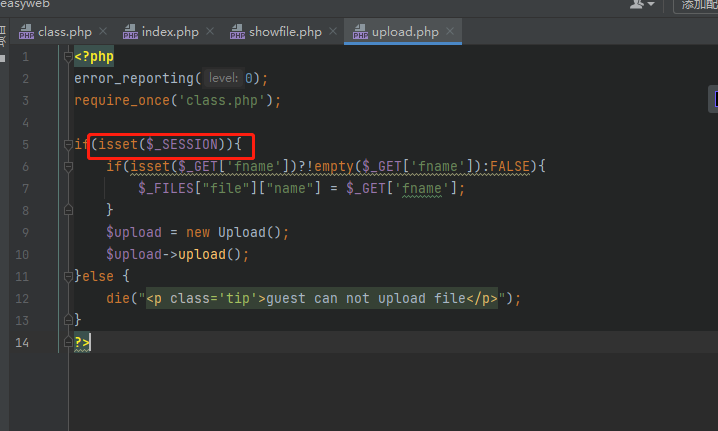Click line number 2 in the gutter
The width and height of the screenshot is (718, 431).
pyautogui.click(x=25, y=79)
